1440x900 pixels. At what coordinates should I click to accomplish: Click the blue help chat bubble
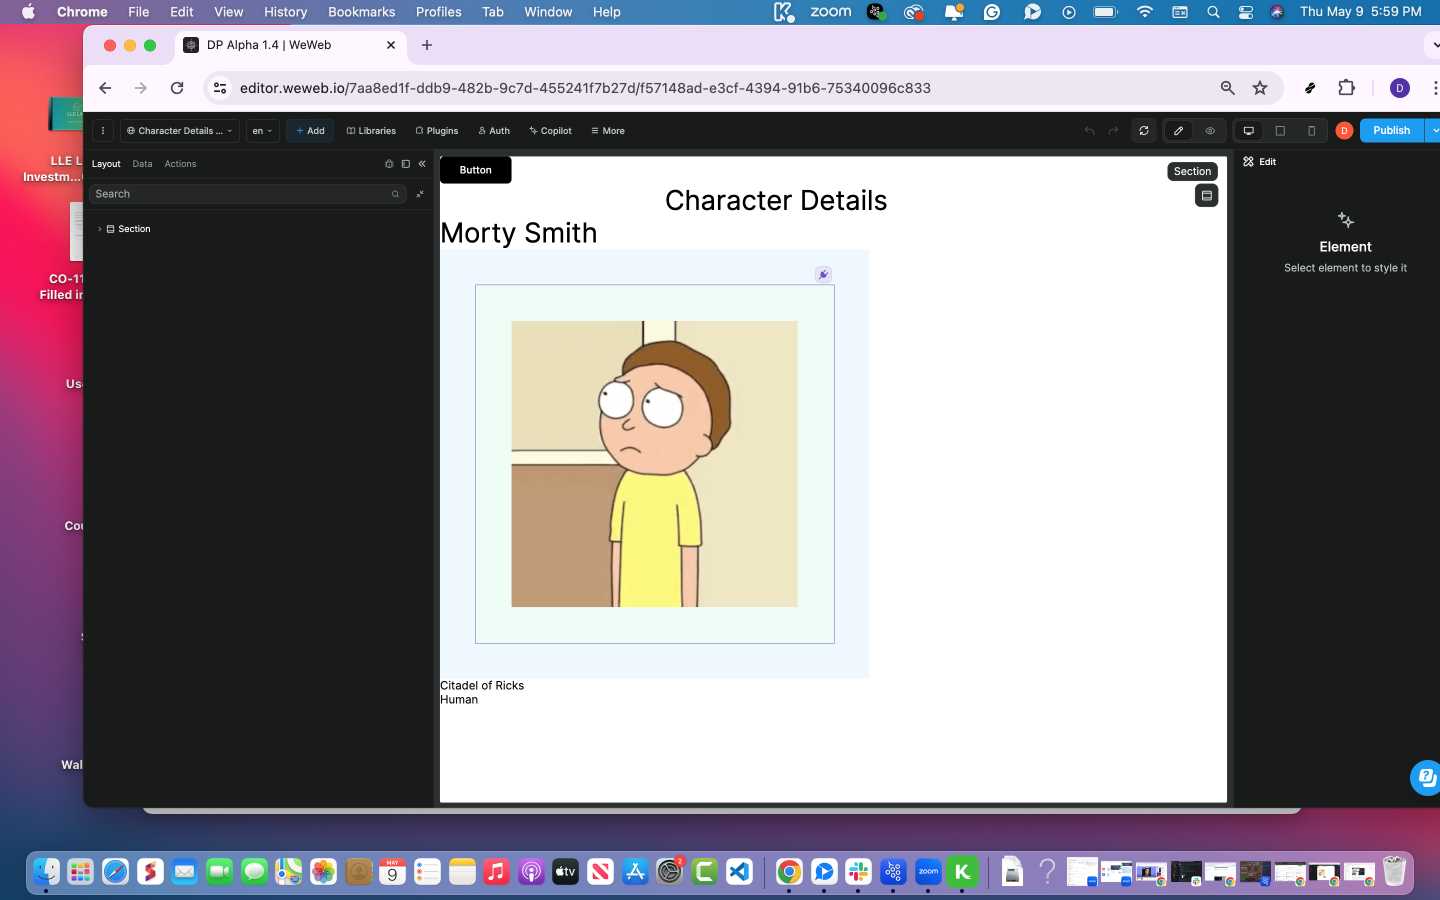click(x=1426, y=777)
